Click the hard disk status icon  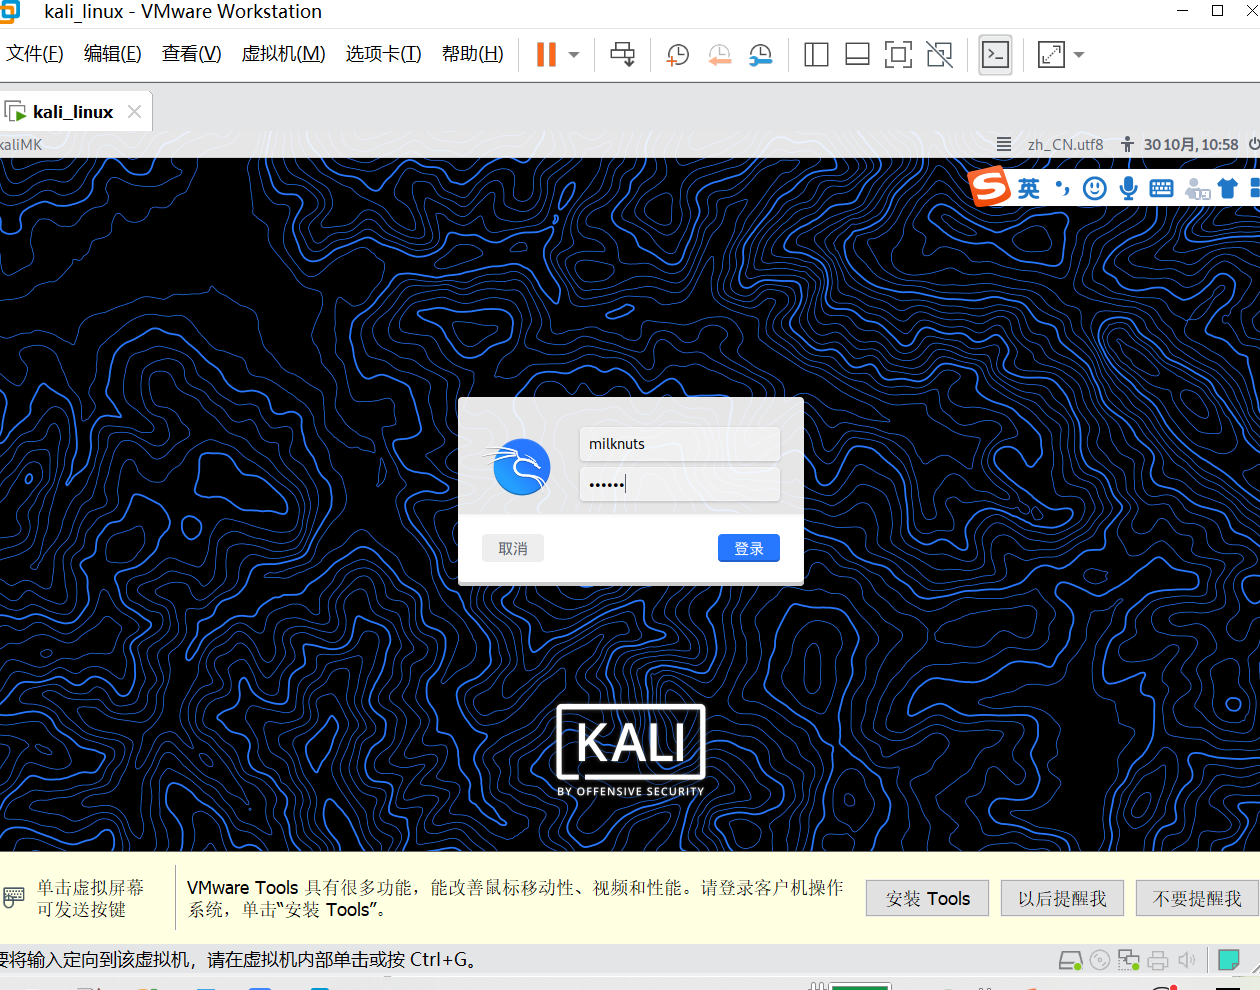(1070, 961)
